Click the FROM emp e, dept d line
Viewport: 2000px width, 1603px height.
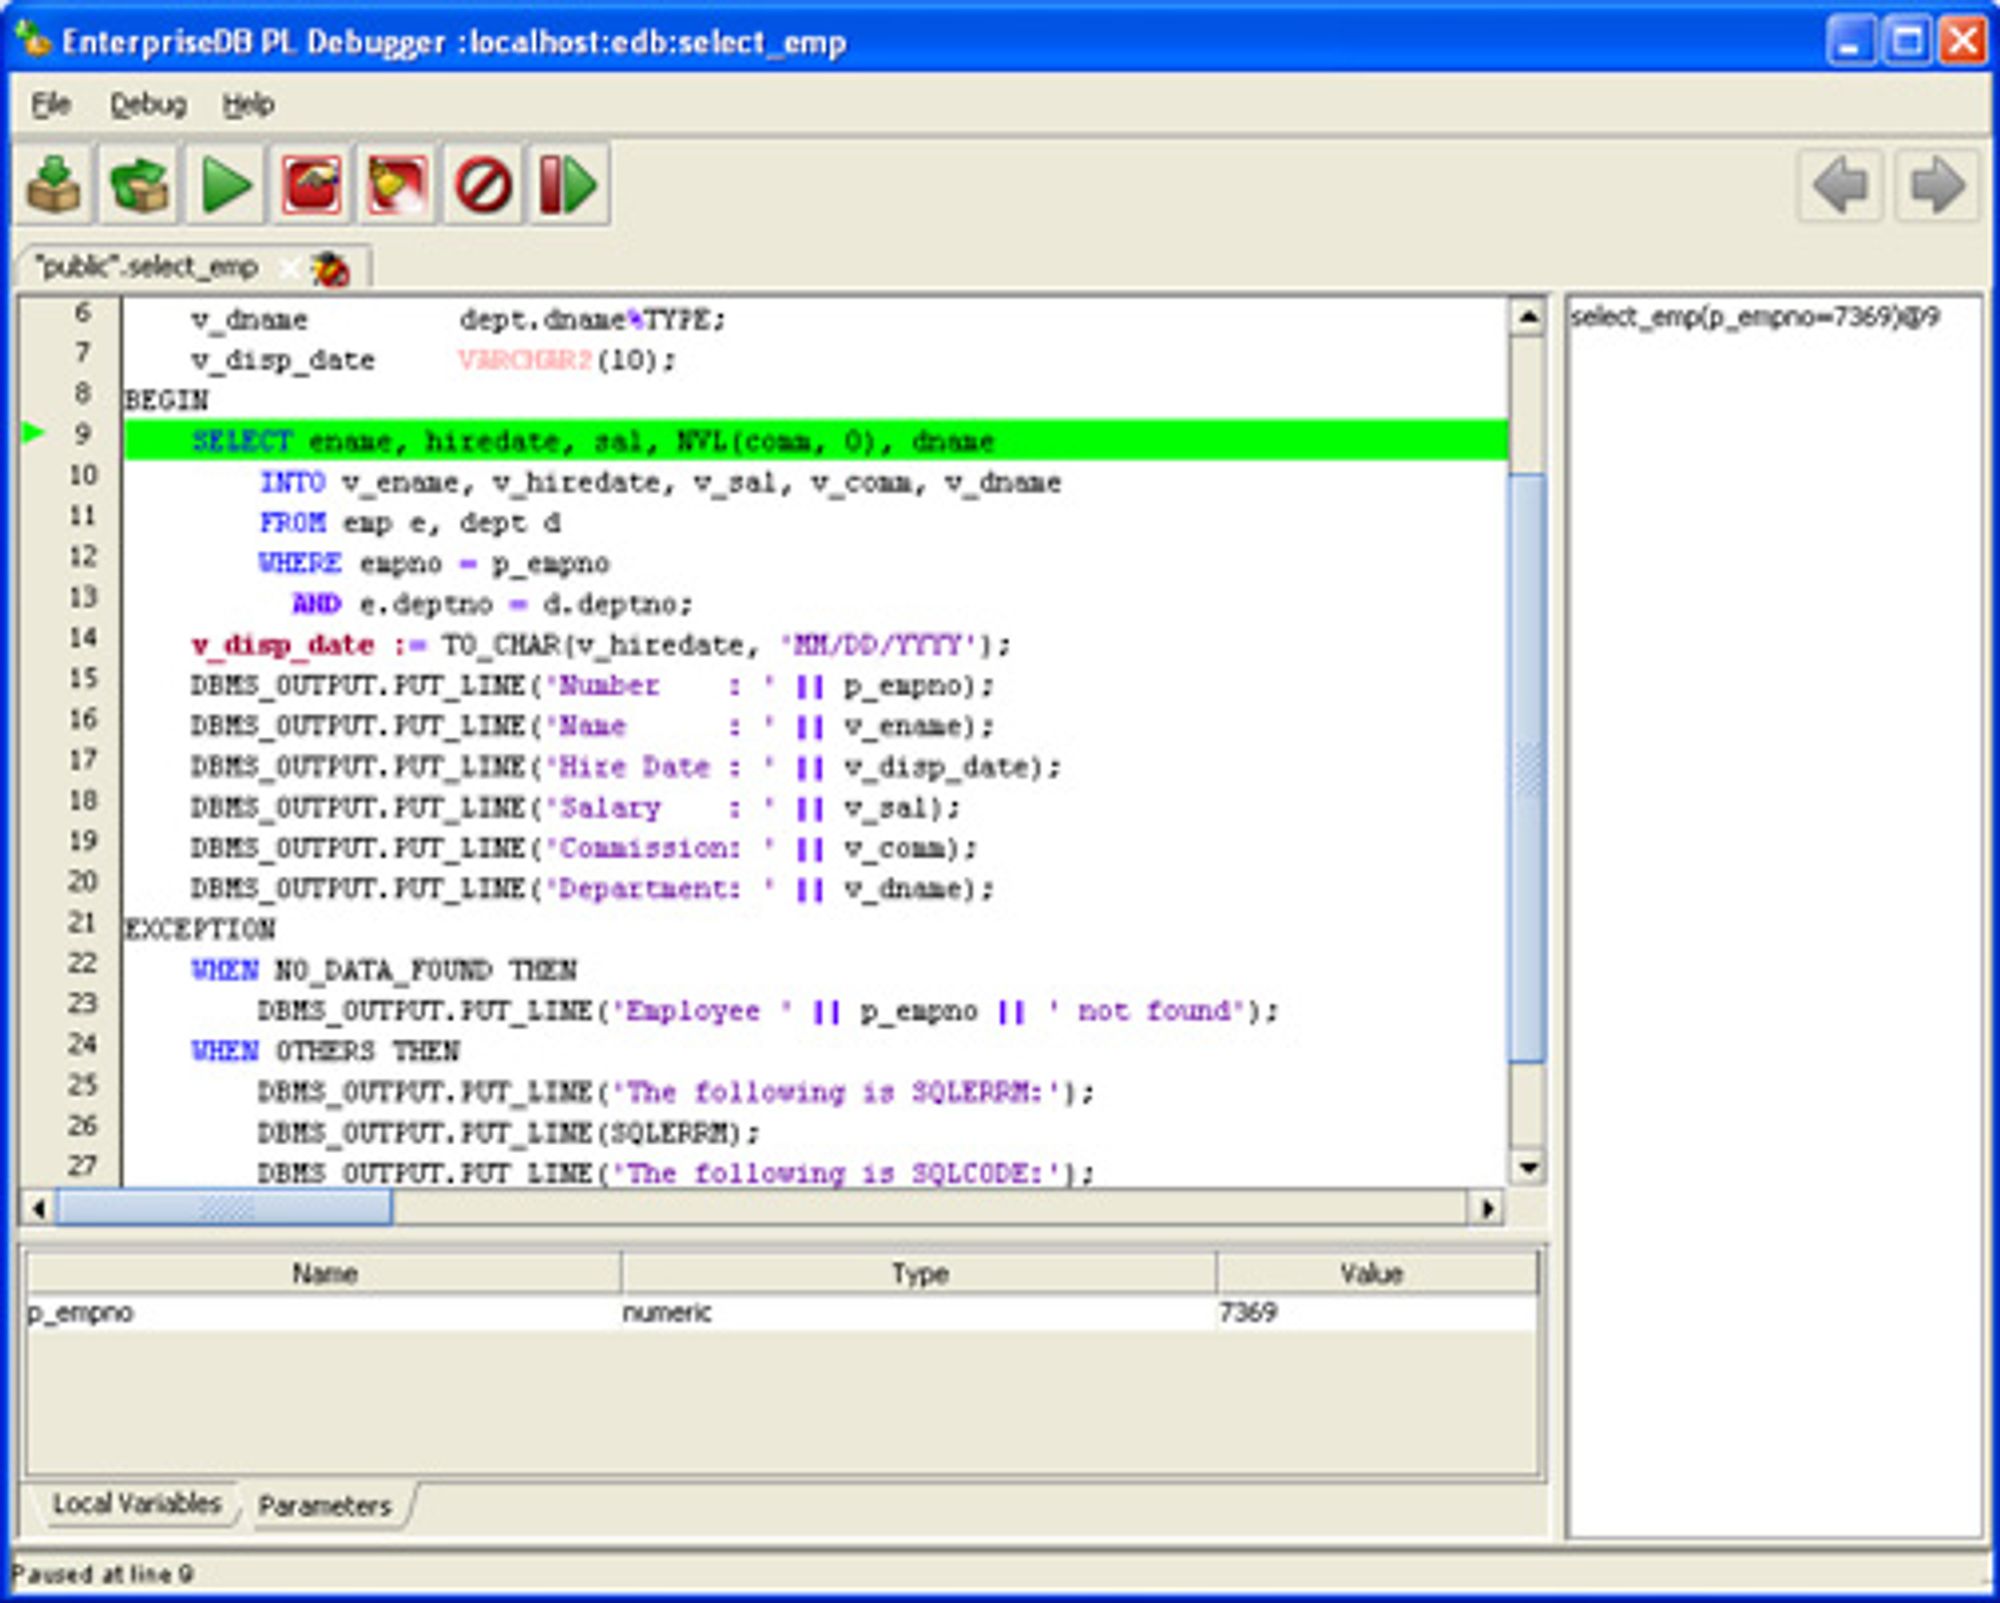[410, 523]
